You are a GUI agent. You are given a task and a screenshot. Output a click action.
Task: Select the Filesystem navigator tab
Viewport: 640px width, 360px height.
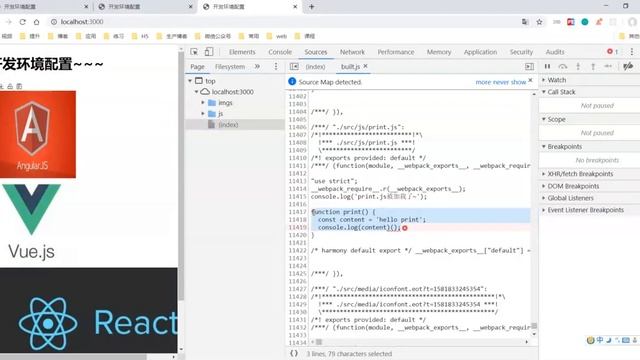(x=230, y=67)
